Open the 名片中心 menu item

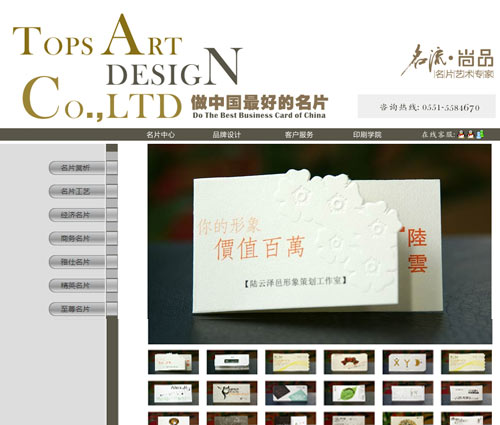point(160,135)
